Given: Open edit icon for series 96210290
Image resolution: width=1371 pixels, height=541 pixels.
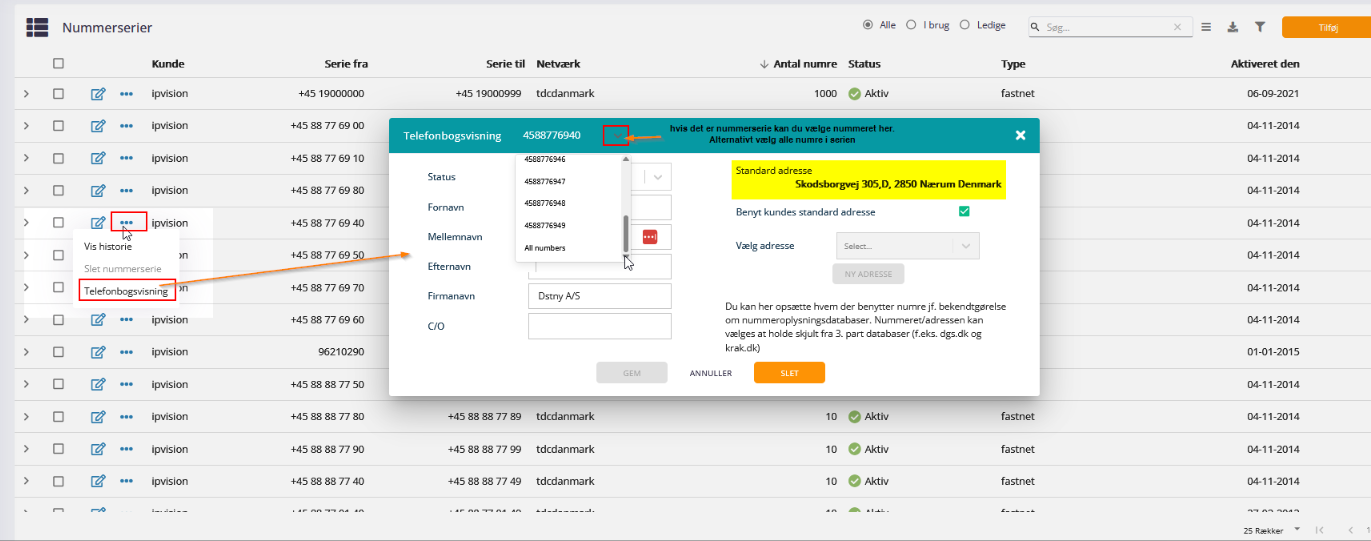Looking at the screenshot, I should pos(98,352).
